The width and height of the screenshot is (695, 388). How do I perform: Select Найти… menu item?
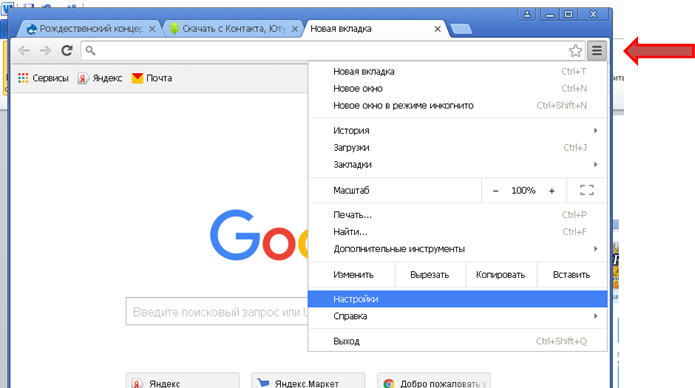(457, 232)
